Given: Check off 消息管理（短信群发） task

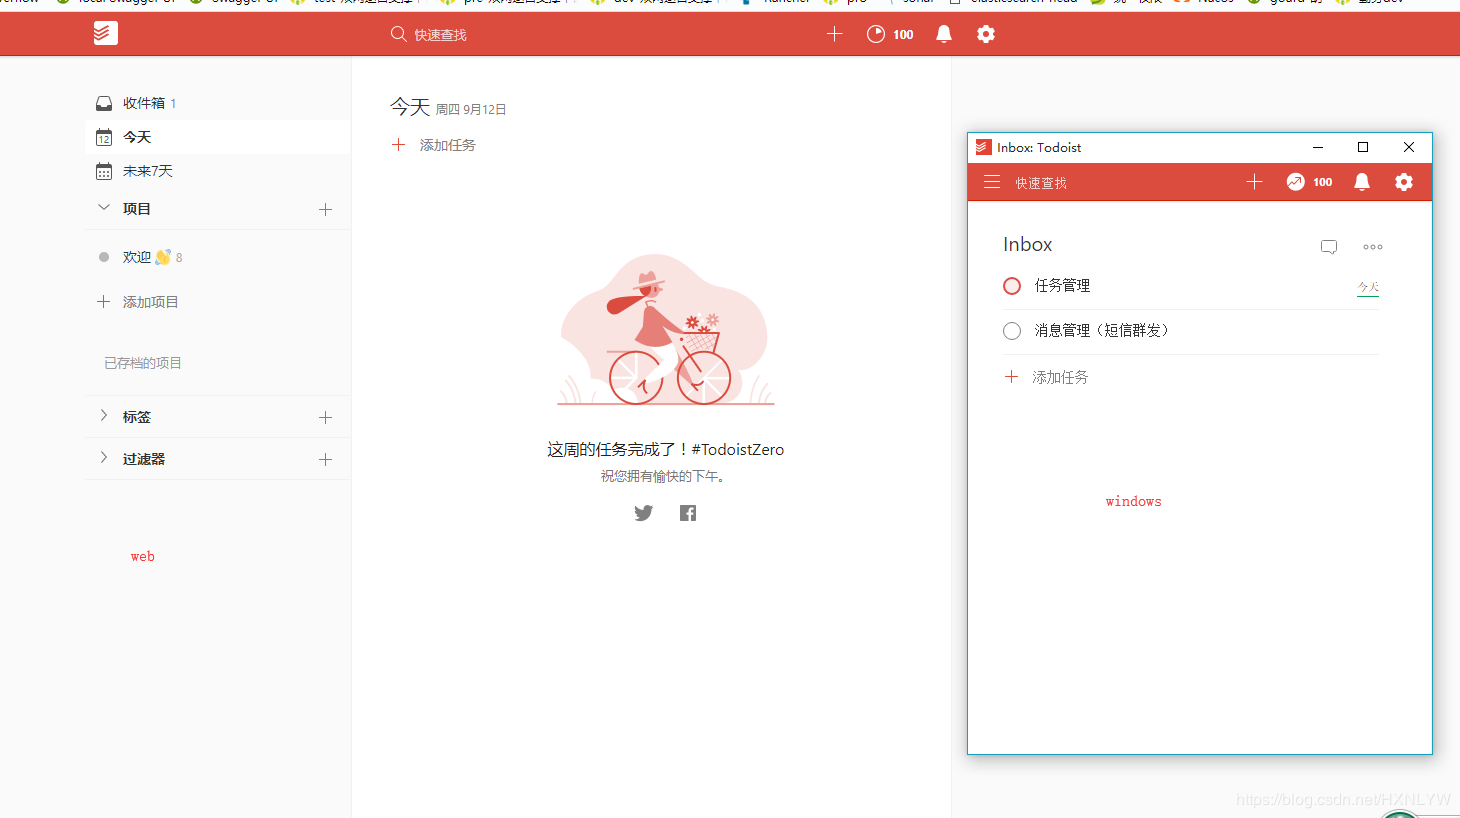Looking at the screenshot, I should (1012, 331).
